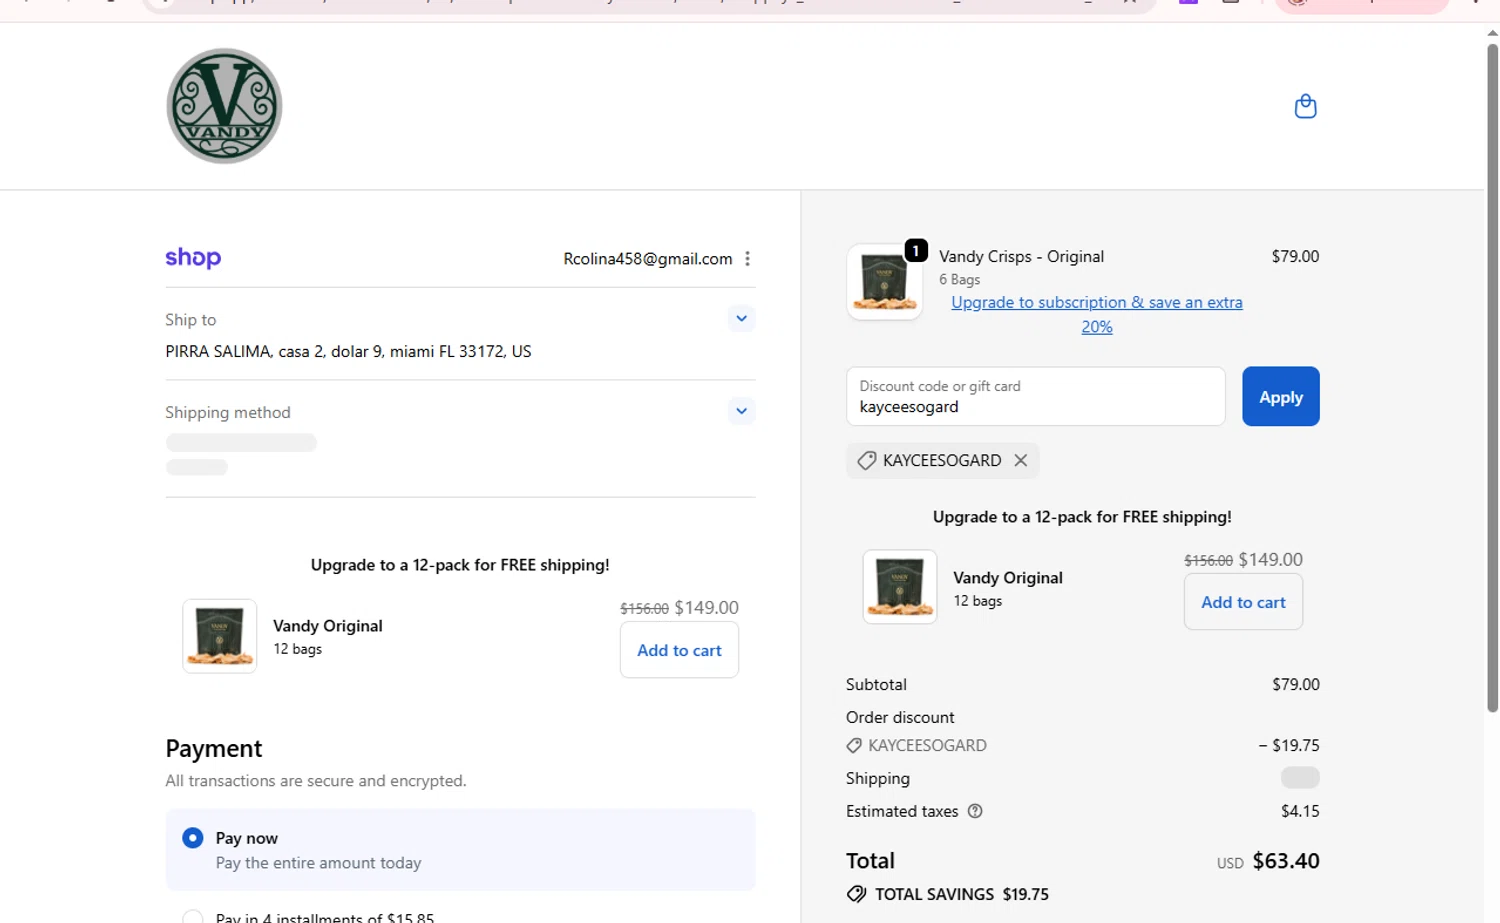The image size is (1500, 923).
Task: Click the item quantity badge showing 1
Action: [916, 250]
